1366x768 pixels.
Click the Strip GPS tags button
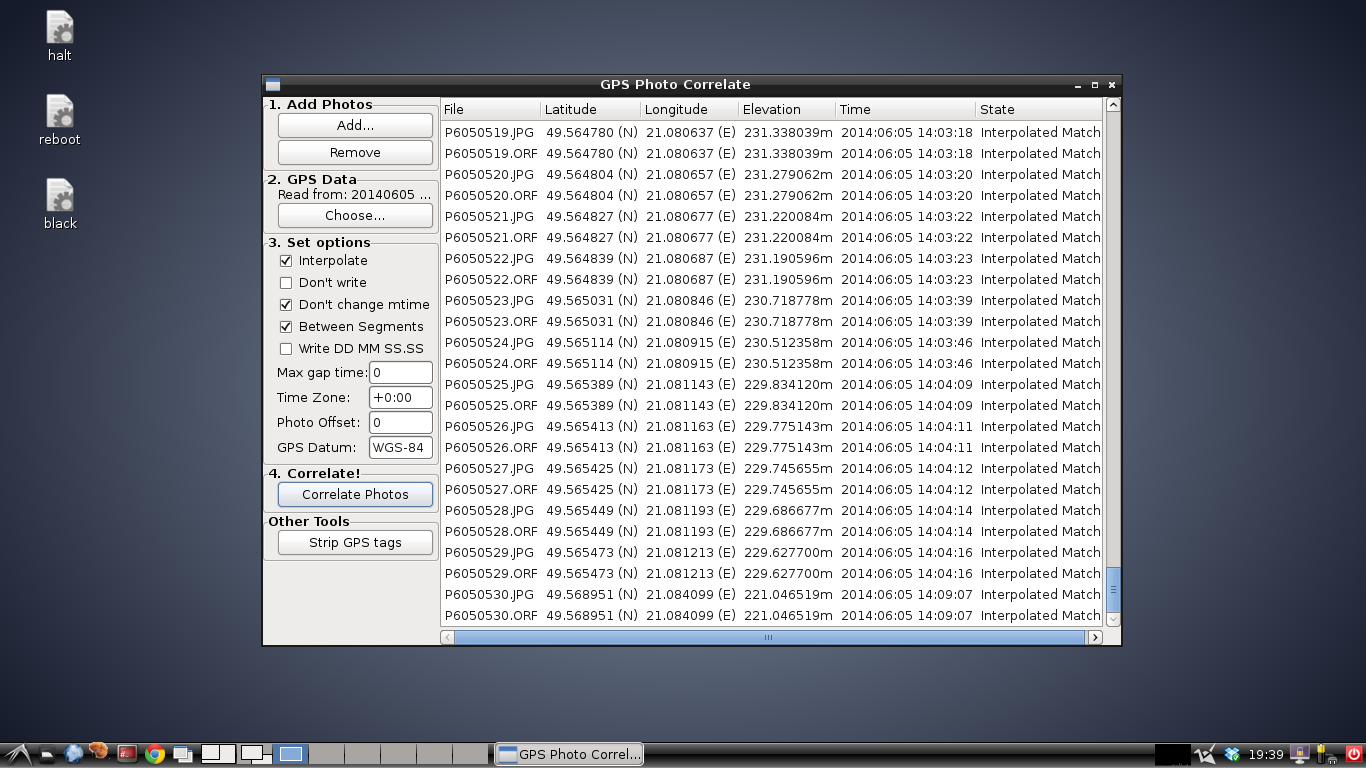(x=355, y=543)
